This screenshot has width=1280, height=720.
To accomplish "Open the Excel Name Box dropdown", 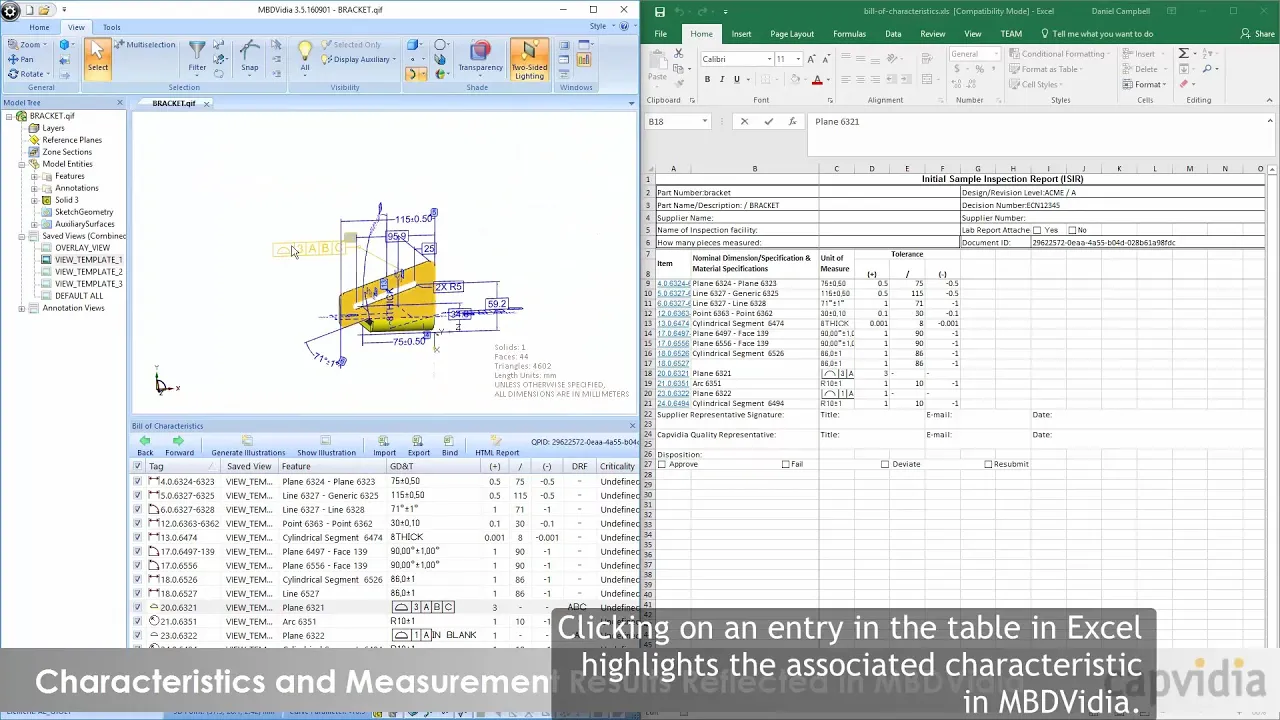I will pos(704,122).
